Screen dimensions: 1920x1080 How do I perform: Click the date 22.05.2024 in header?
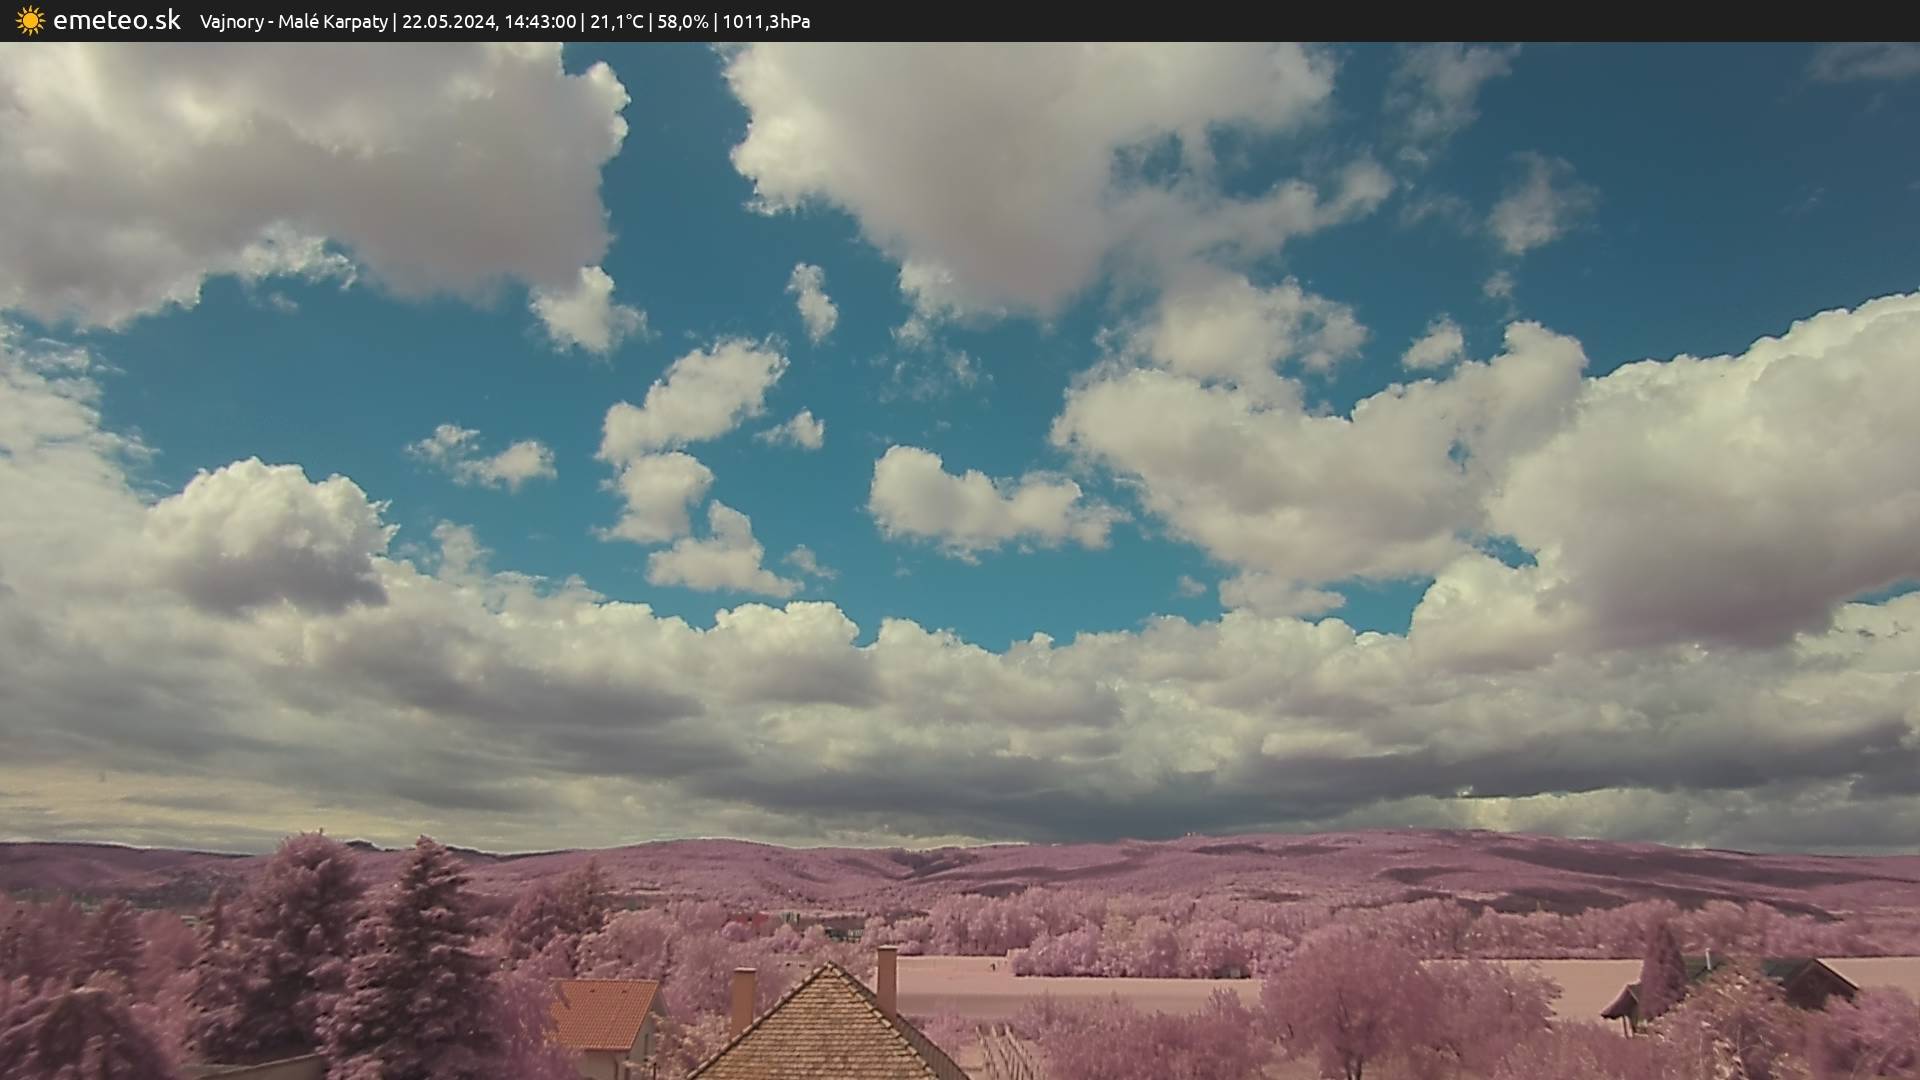[448, 22]
